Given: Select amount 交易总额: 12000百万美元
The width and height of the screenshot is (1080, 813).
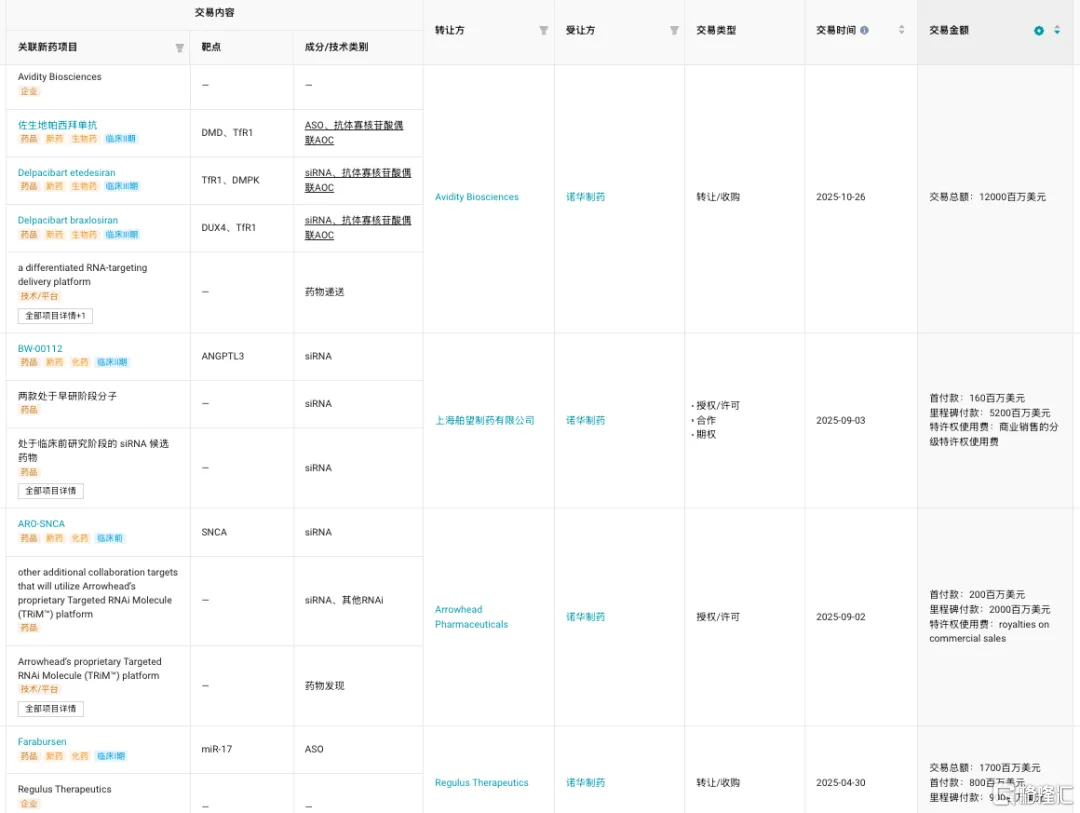Looking at the screenshot, I should click(x=987, y=197).
